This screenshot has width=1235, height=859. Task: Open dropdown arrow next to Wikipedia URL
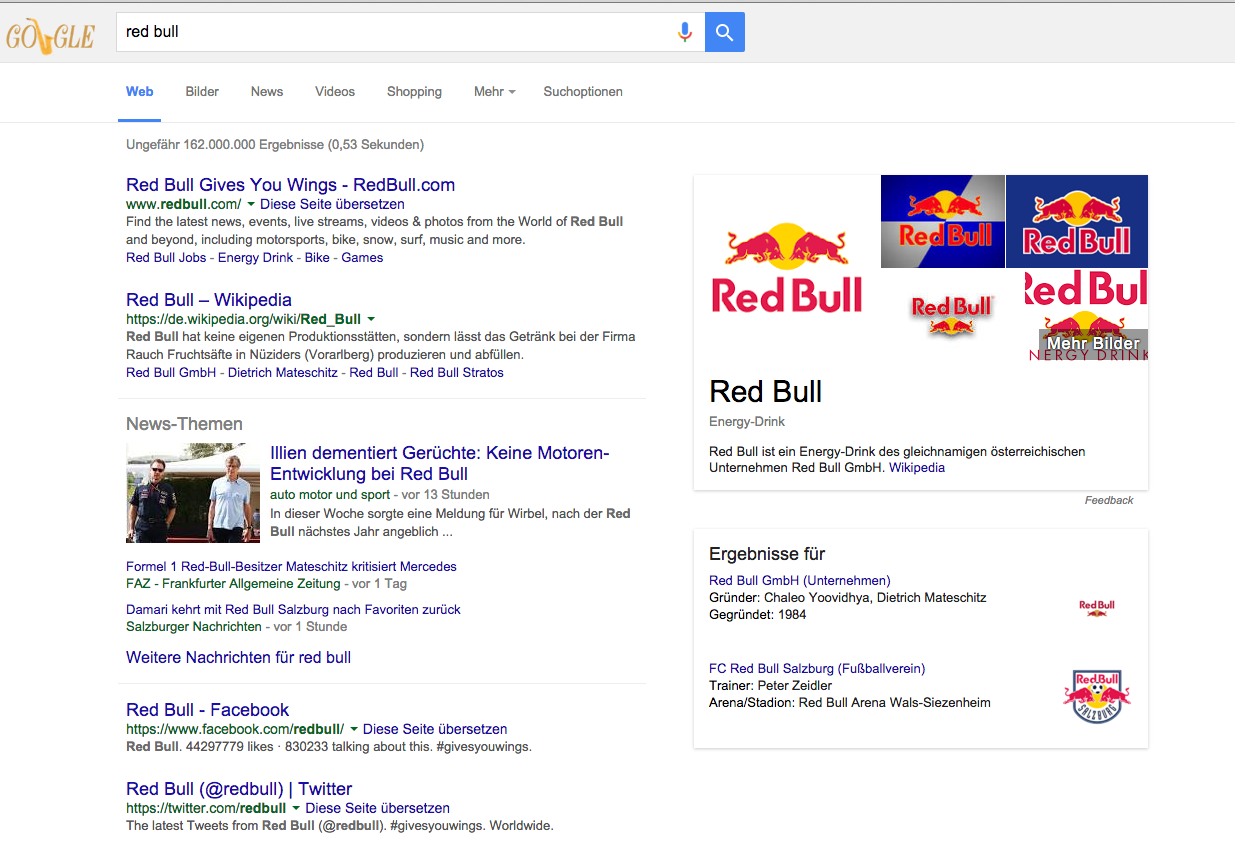click(371, 319)
